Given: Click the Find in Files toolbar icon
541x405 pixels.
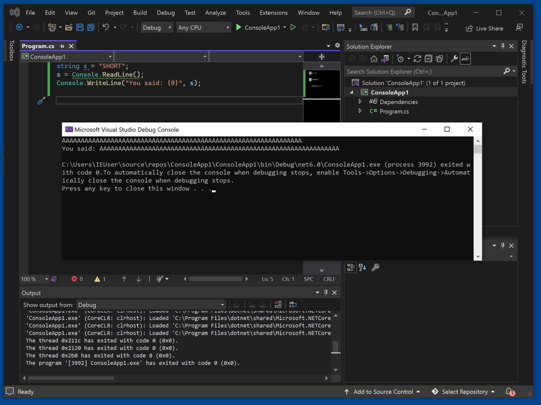Looking at the screenshot, I should click(x=325, y=27).
